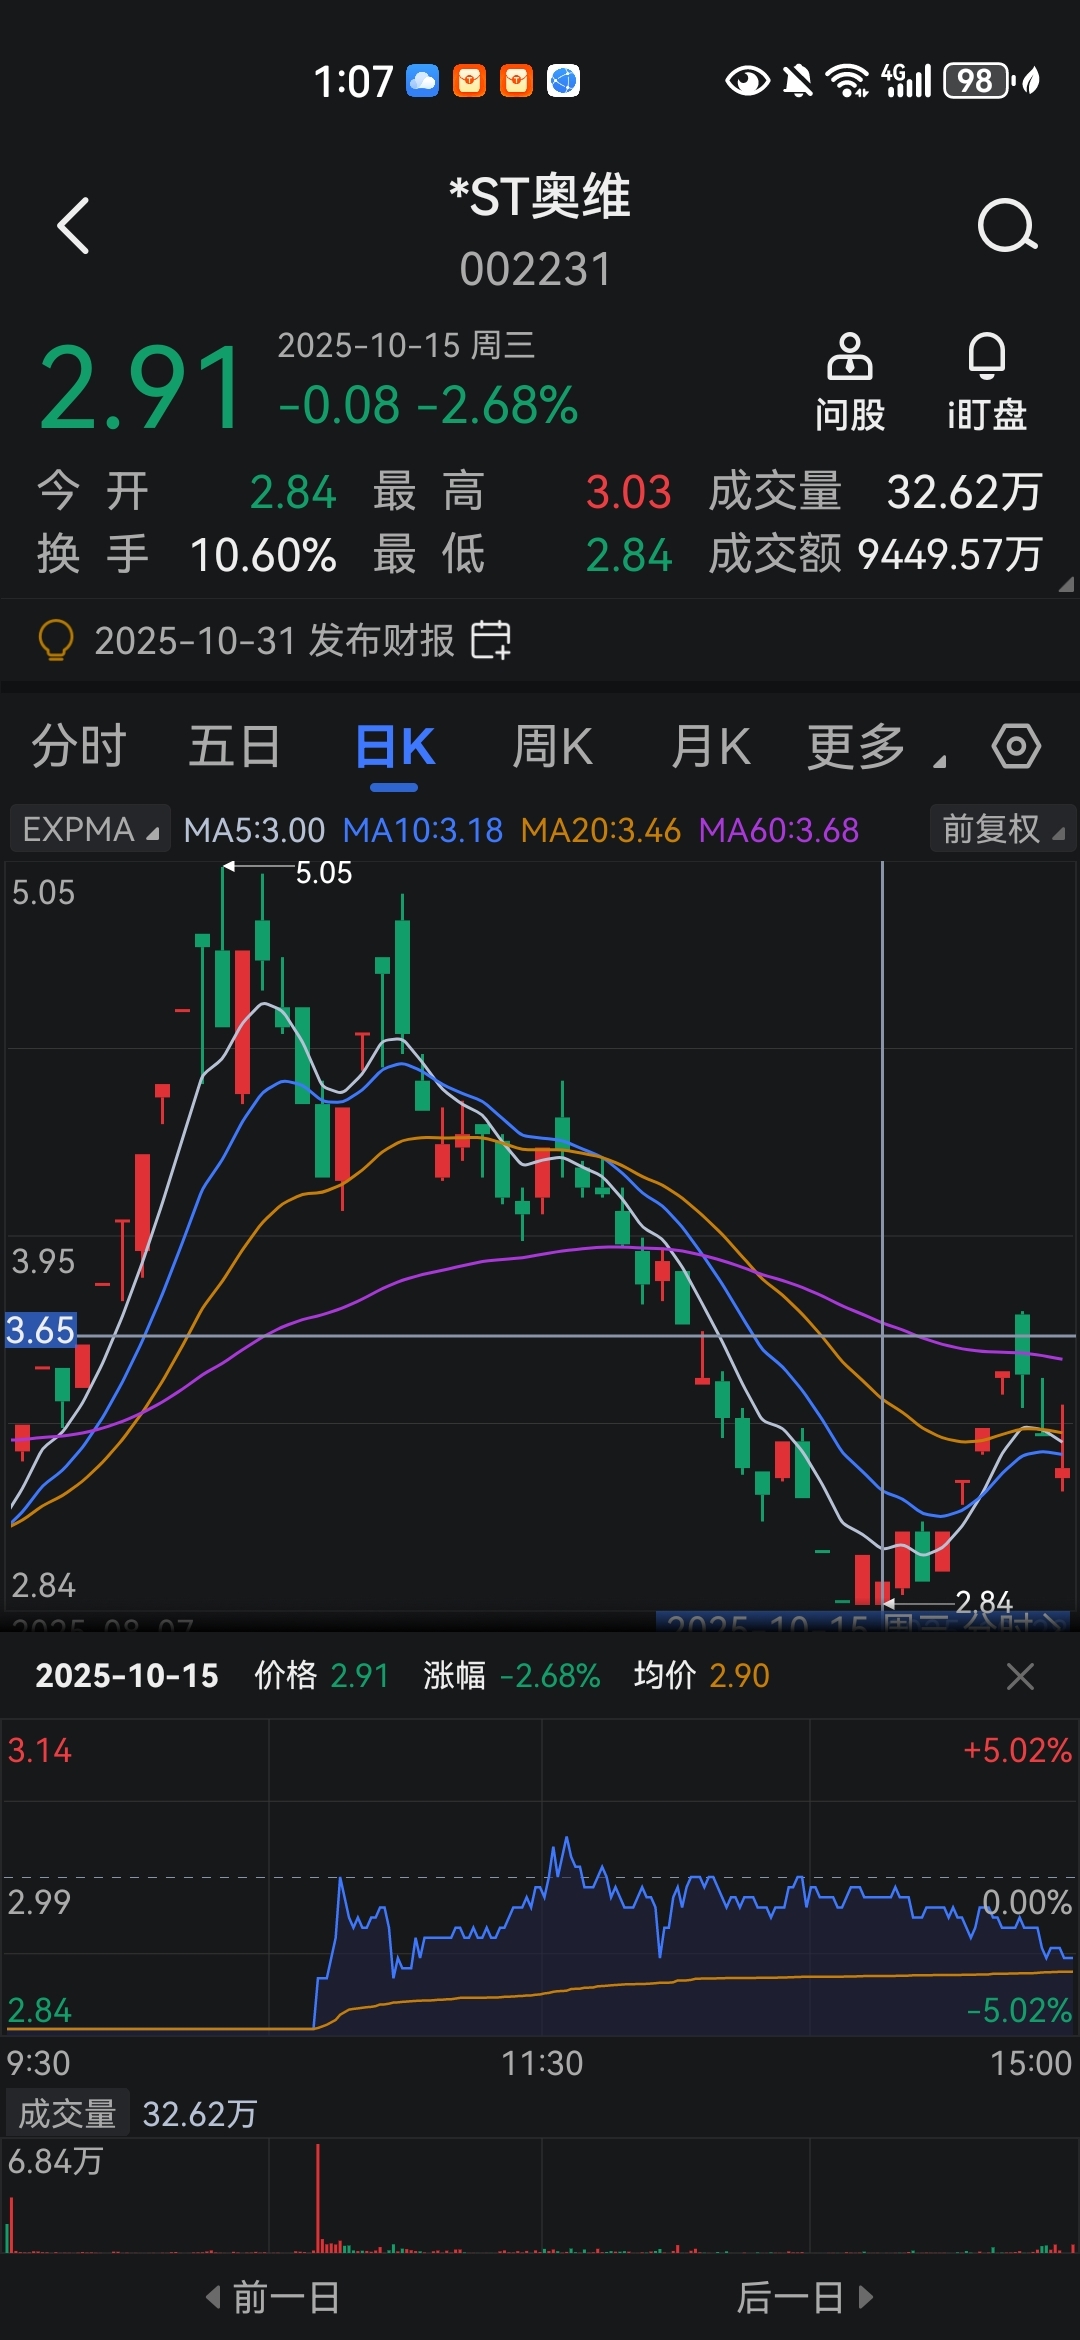This screenshot has height=2340, width=1080.
Task: Tap the date 2025-10-15 周三 in header
Action: [x=406, y=346]
